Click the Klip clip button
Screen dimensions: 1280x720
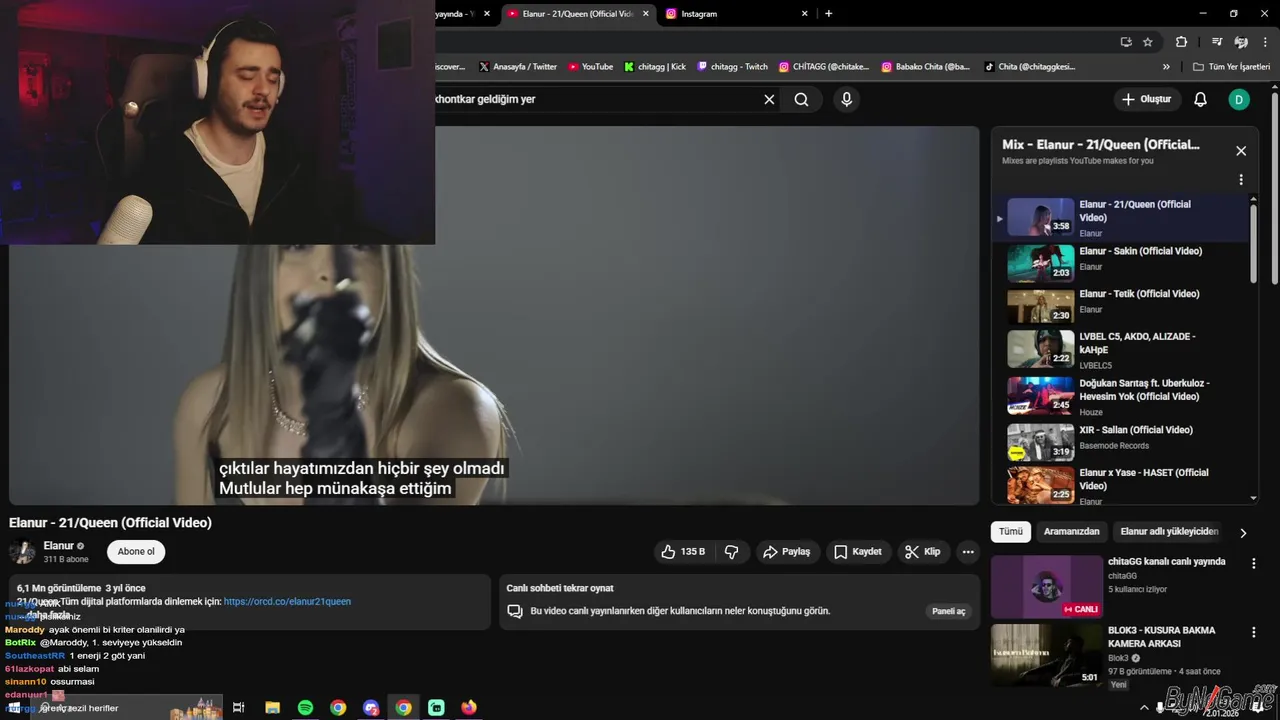pyautogui.click(x=922, y=552)
